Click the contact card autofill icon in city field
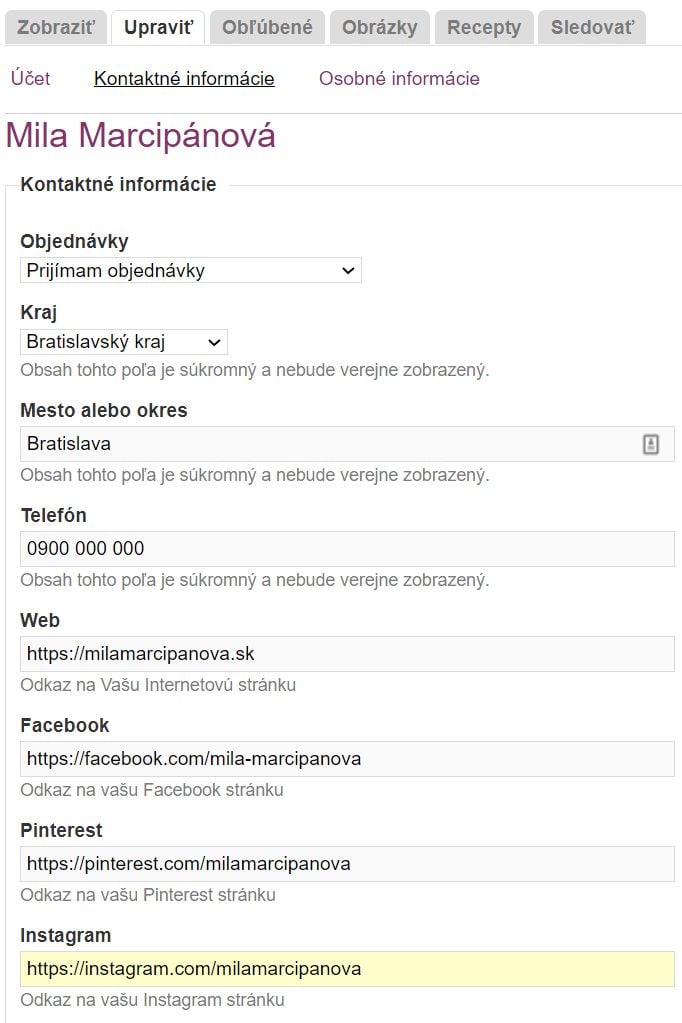 click(x=651, y=444)
